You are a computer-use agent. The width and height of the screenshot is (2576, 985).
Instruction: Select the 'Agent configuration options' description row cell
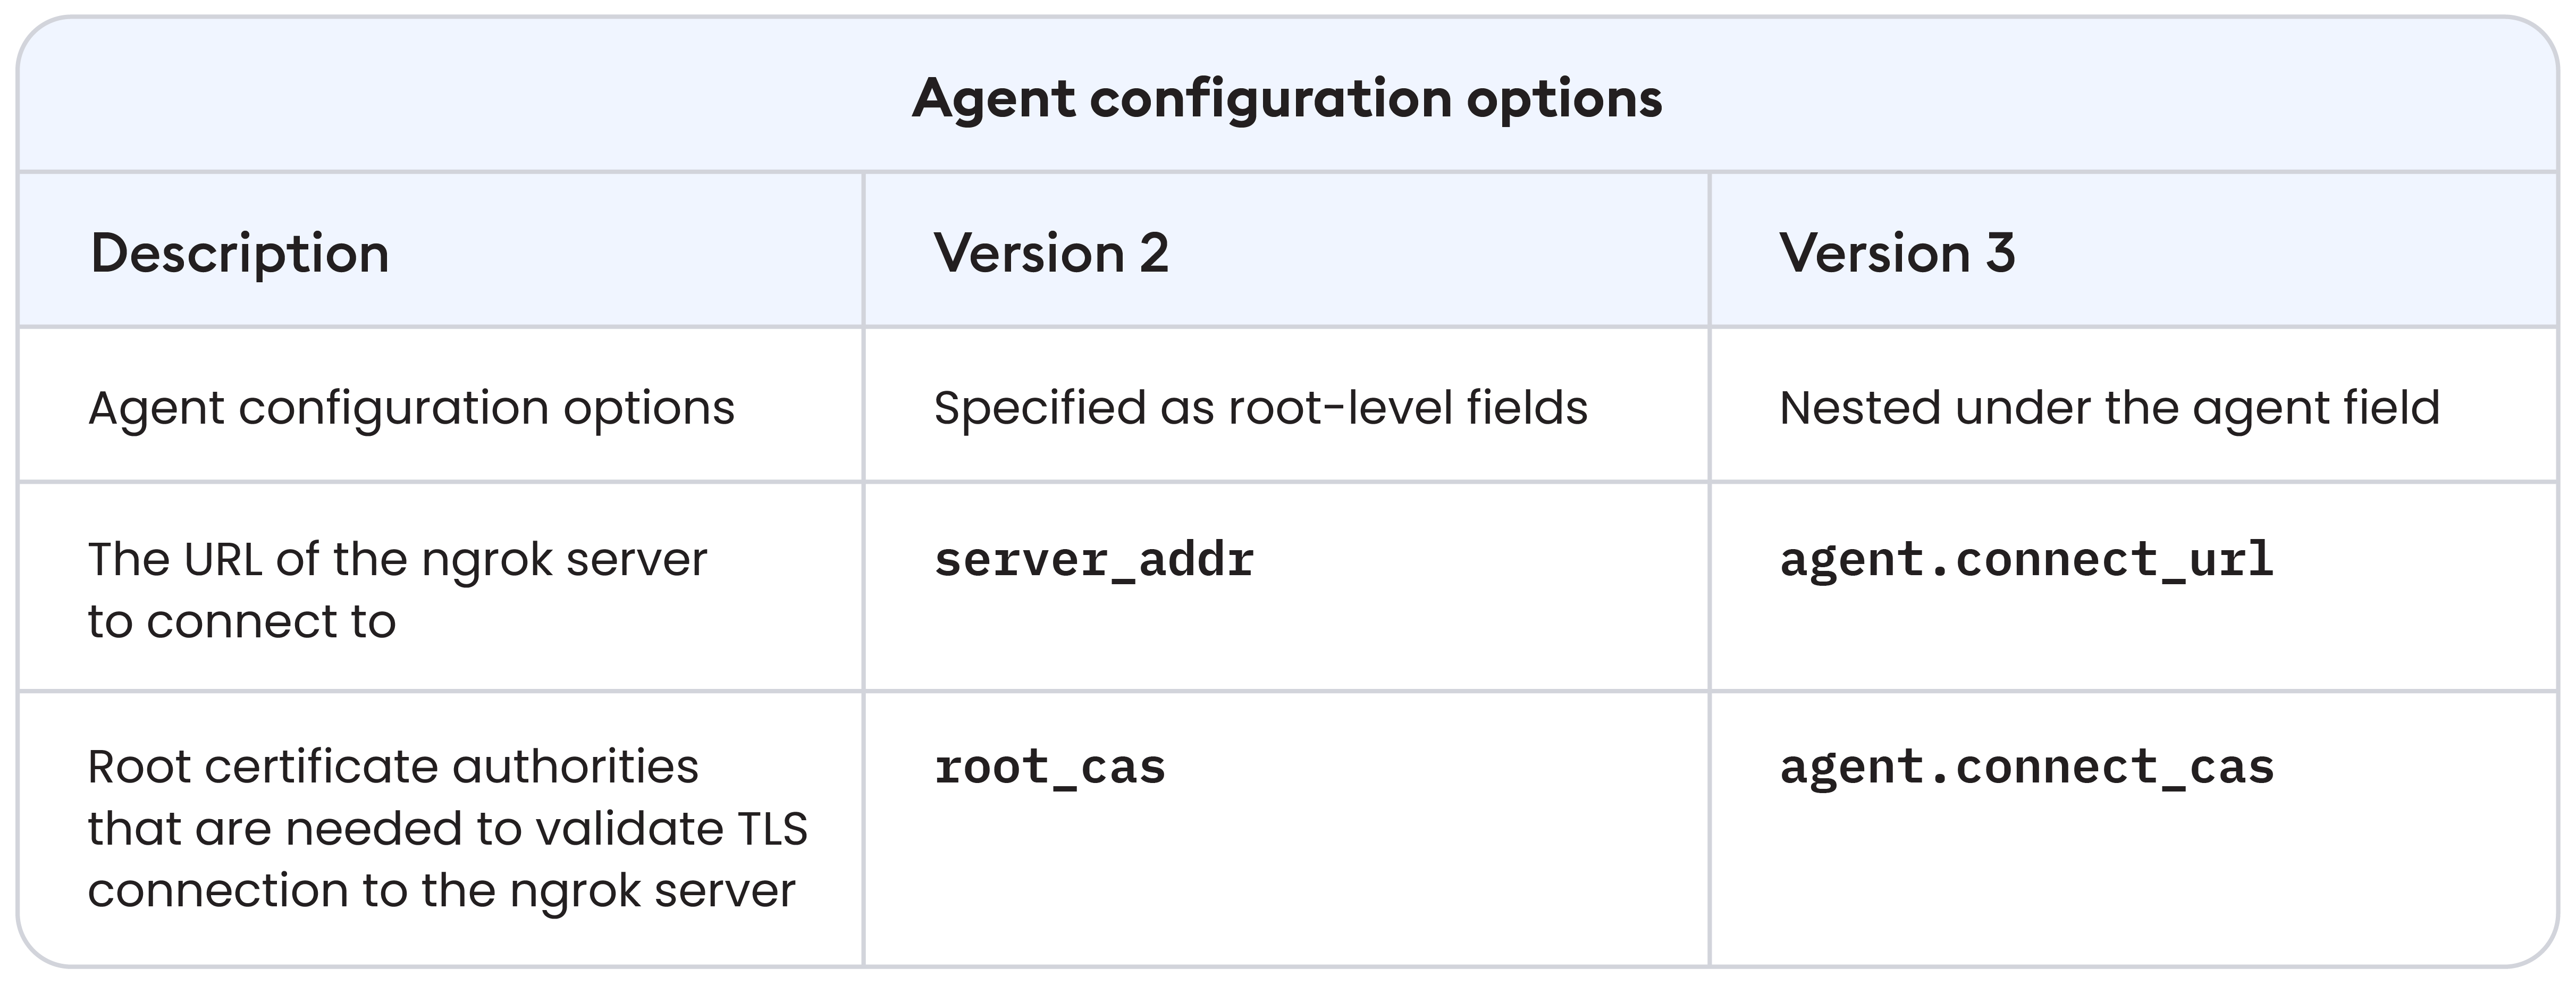point(411,408)
